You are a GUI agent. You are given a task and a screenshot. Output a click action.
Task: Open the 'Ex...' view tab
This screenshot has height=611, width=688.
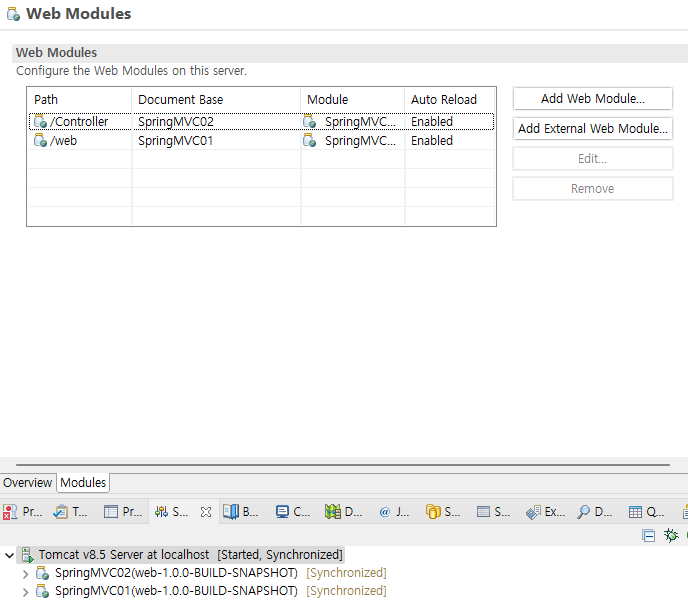pyautogui.click(x=546, y=511)
